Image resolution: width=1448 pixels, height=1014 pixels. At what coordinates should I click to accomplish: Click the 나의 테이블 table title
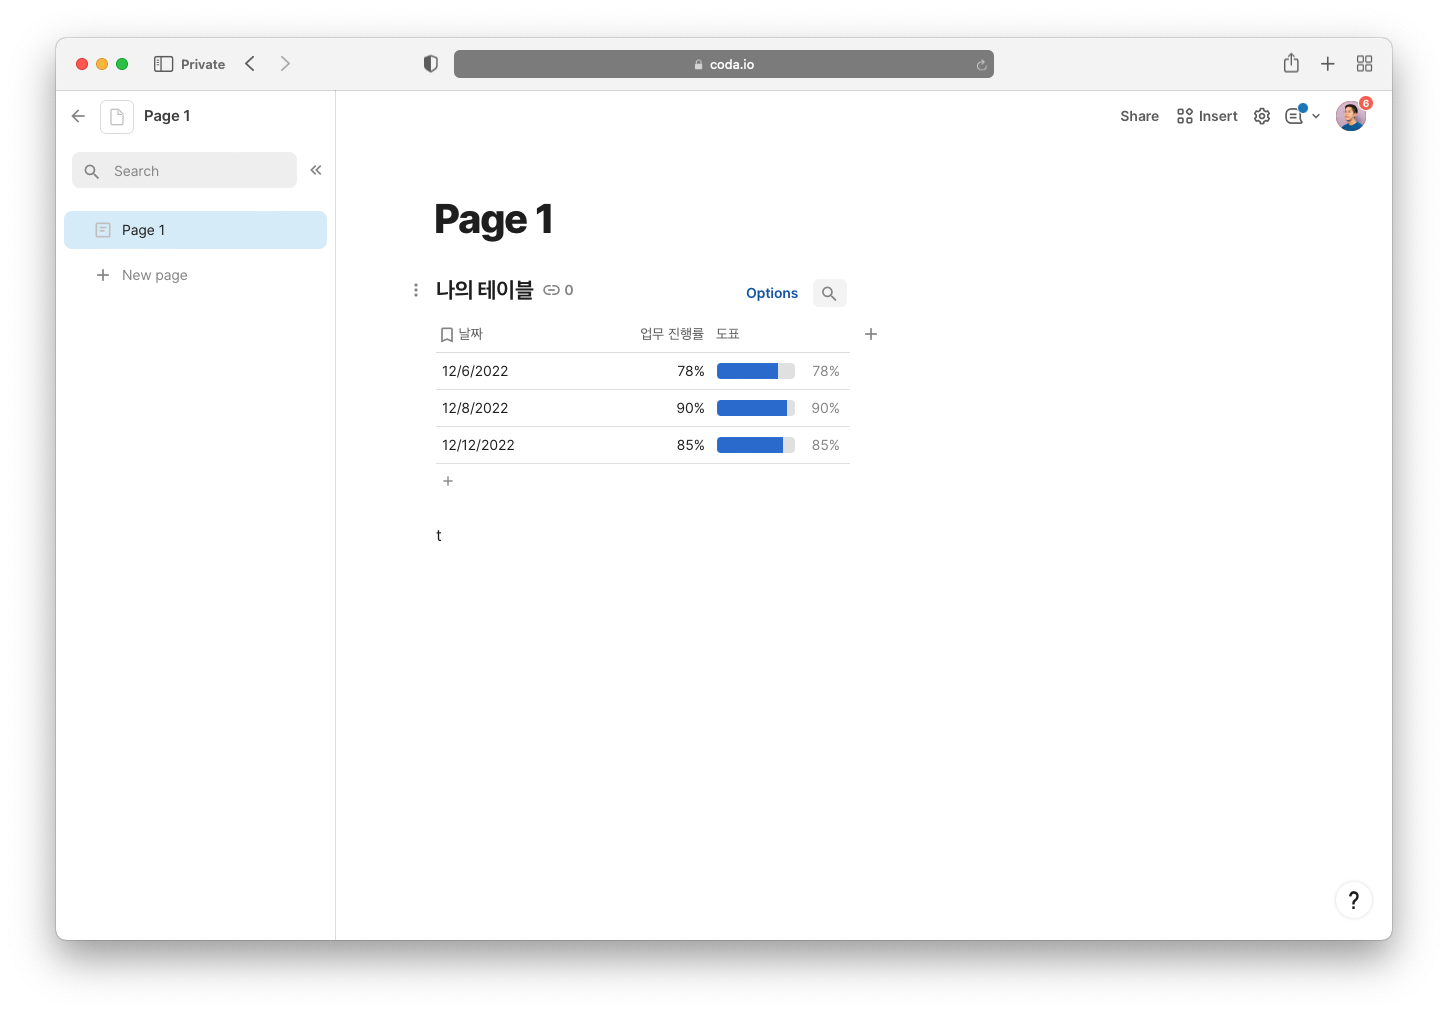pos(485,290)
